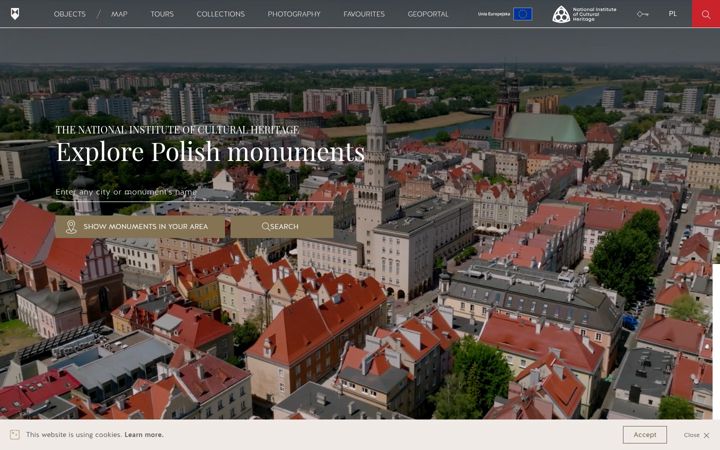Viewport: 720px width, 450px height.
Task: Open the Objects menu item
Action: tap(69, 14)
